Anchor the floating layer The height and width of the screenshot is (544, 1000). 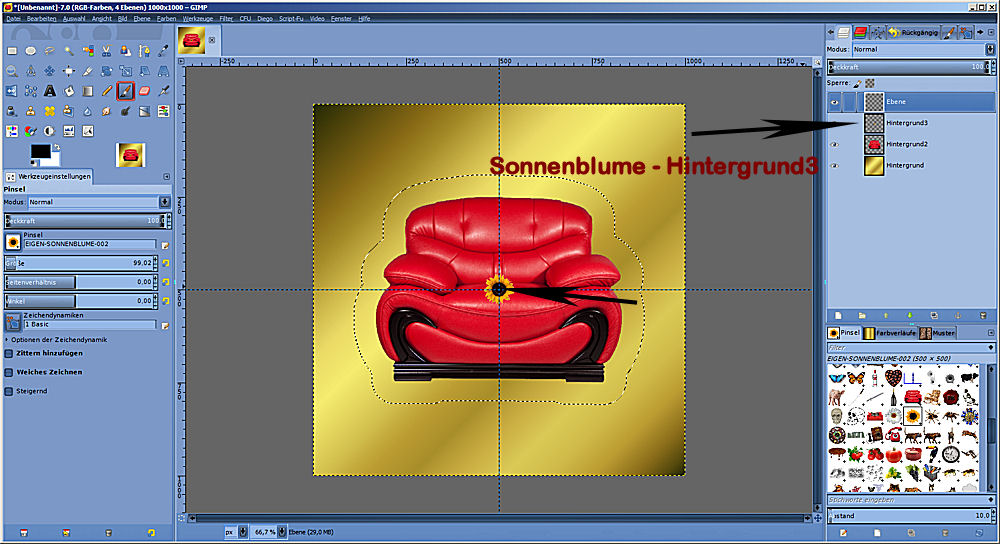pyautogui.click(x=958, y=316)
